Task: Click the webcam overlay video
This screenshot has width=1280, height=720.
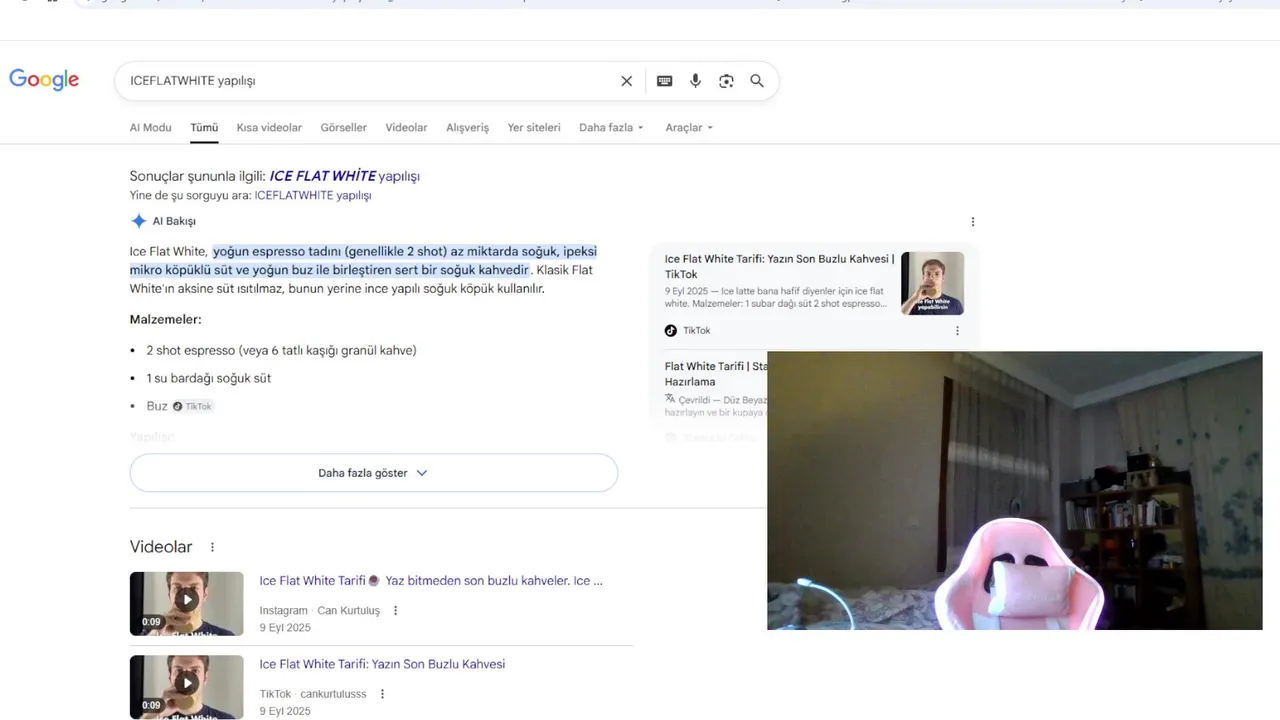Action: [x=1015, y=490]
